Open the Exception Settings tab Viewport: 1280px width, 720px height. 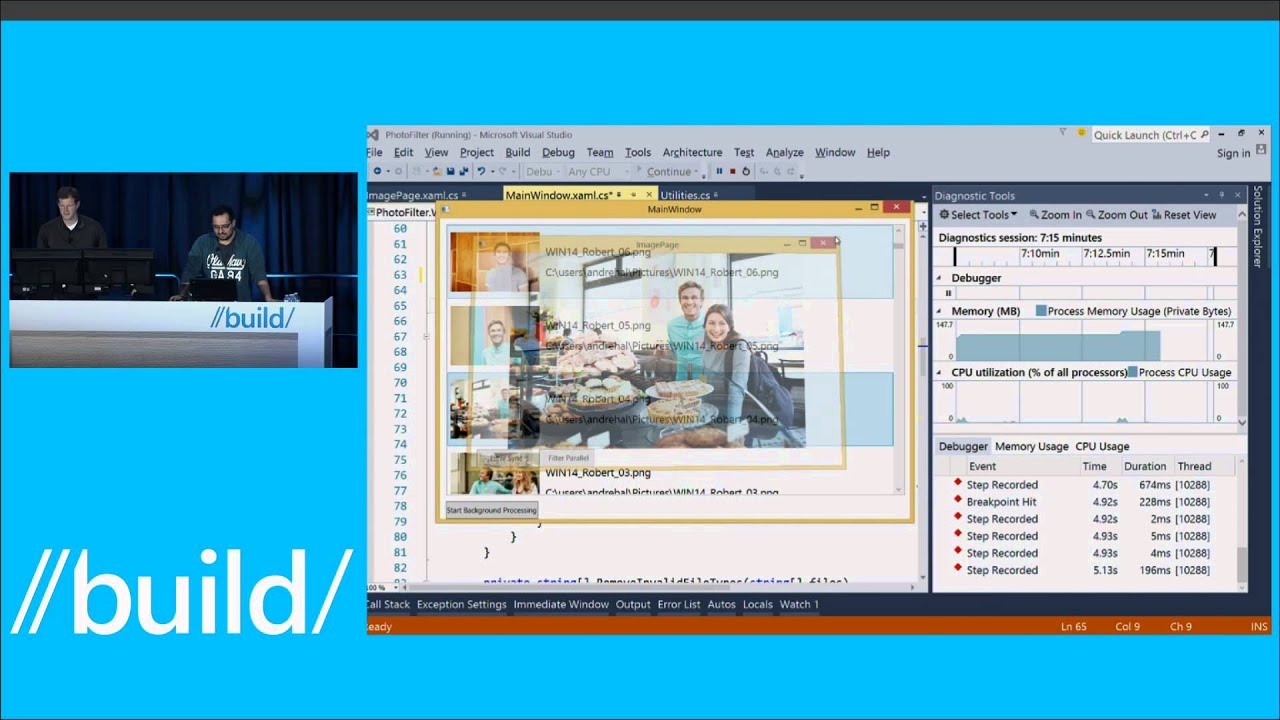point(461,604)
